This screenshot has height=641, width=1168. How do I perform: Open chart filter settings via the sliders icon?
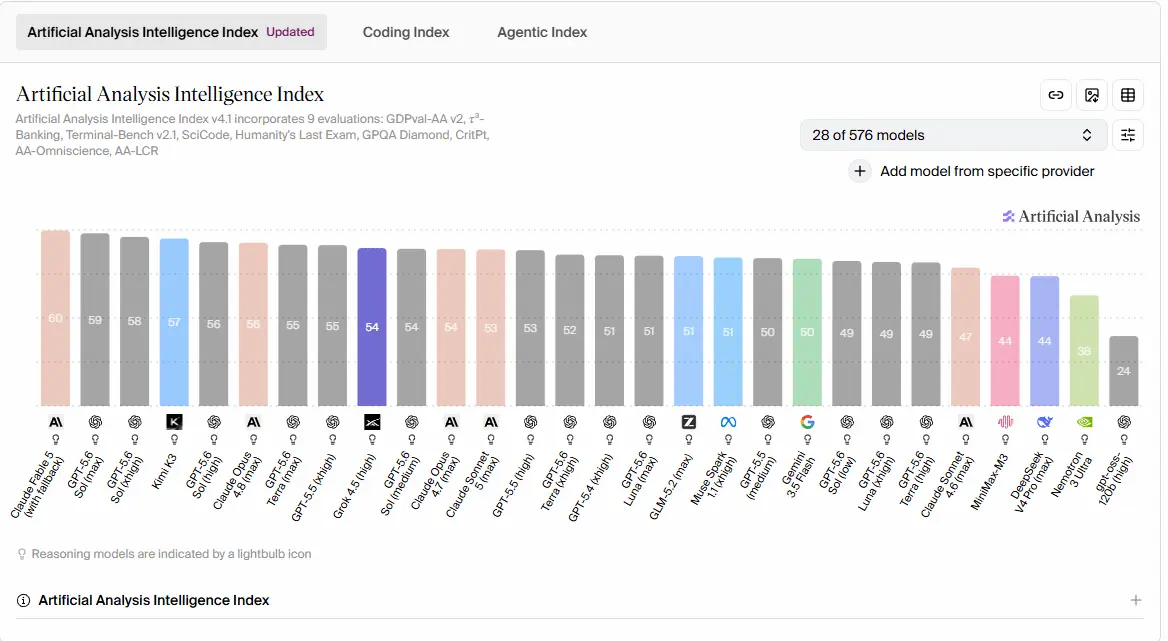pyautogui.click(x=1128, y=135)
